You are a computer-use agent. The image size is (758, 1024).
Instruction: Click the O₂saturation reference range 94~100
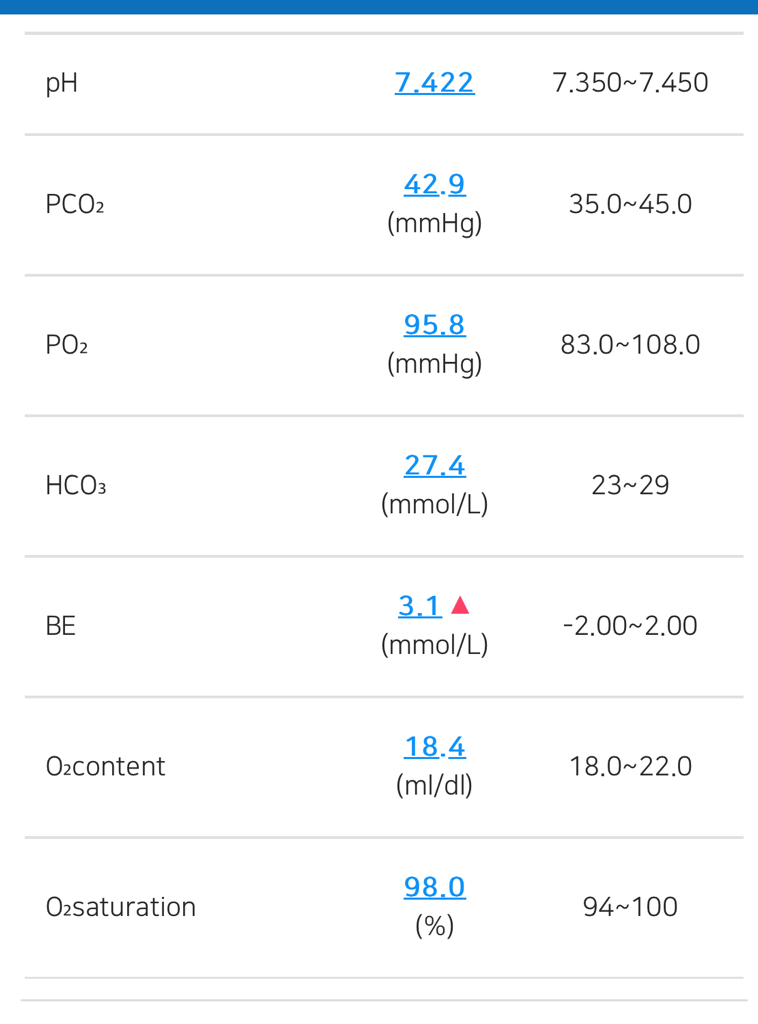click(x=630, y=907)
